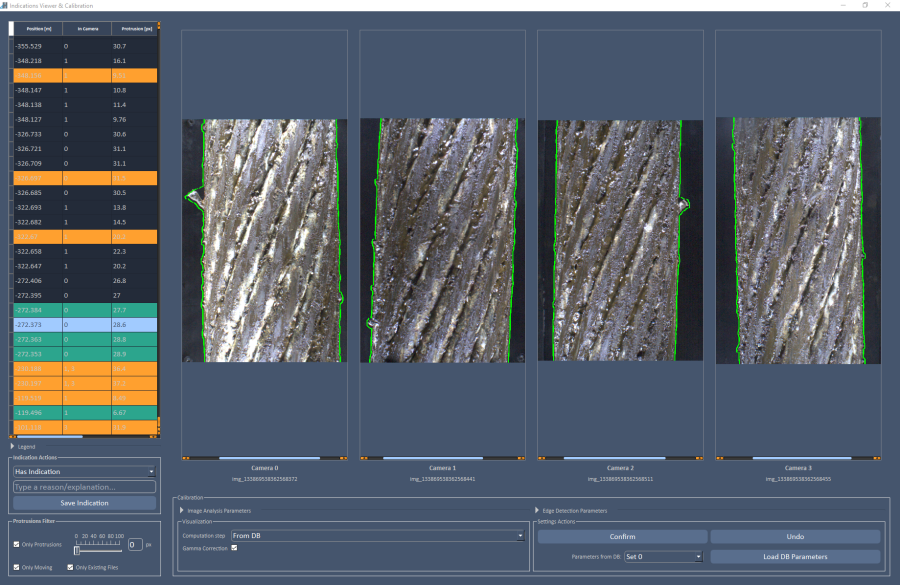Uncheck the Only Moving checkbox
Screen dimensions: 900x585
pyautogui.click(x=17, y=567)
